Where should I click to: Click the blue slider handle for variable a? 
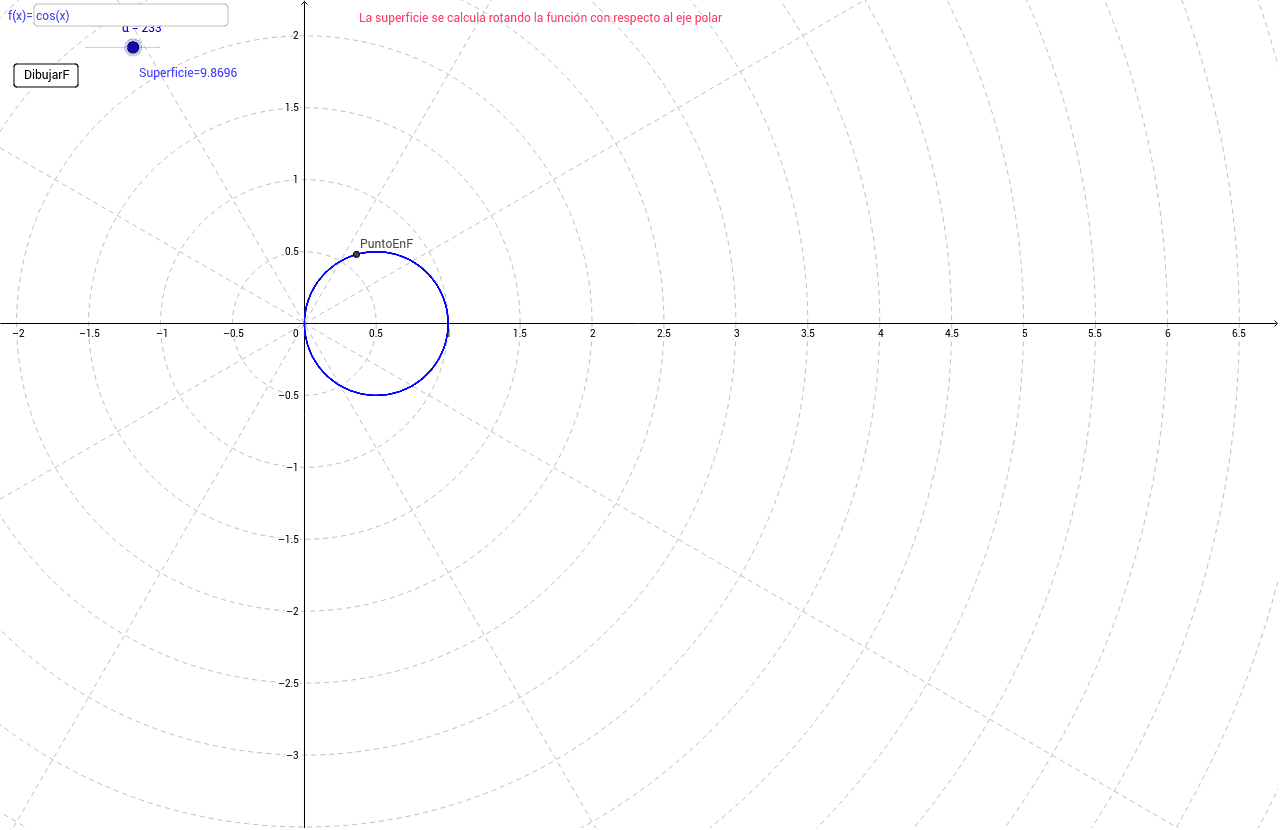coord(133,47)
